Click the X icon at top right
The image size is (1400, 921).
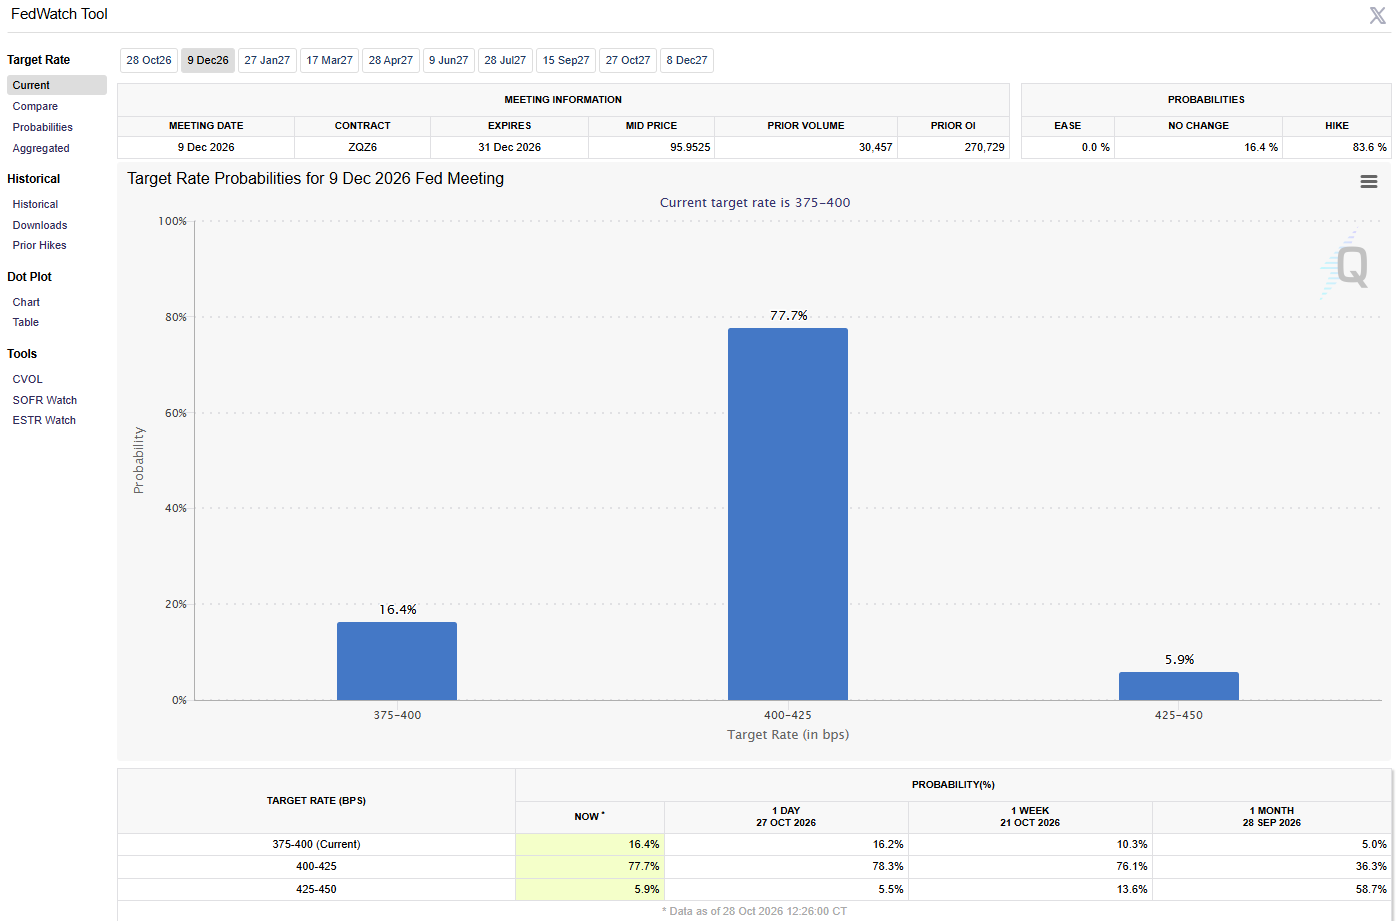tap(1377, 15)
